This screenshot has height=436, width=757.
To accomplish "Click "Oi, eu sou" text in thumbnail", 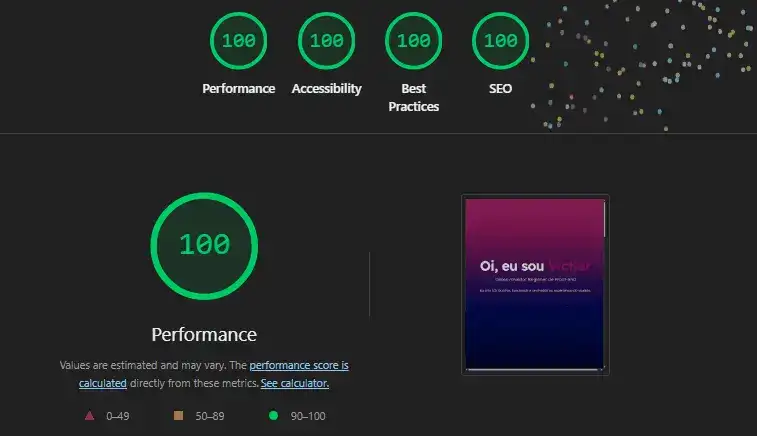I will tap(511, 266).
